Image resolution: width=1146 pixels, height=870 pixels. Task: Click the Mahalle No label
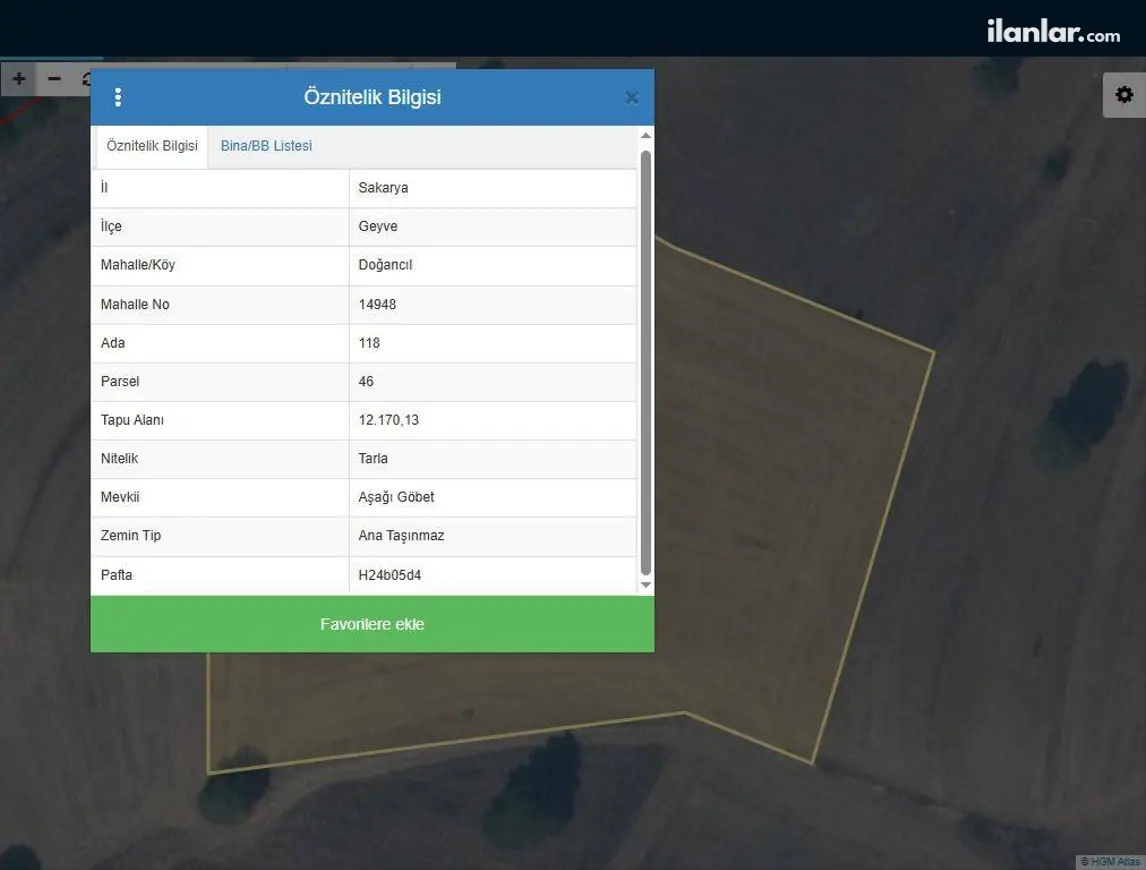(x=135, y=304)
